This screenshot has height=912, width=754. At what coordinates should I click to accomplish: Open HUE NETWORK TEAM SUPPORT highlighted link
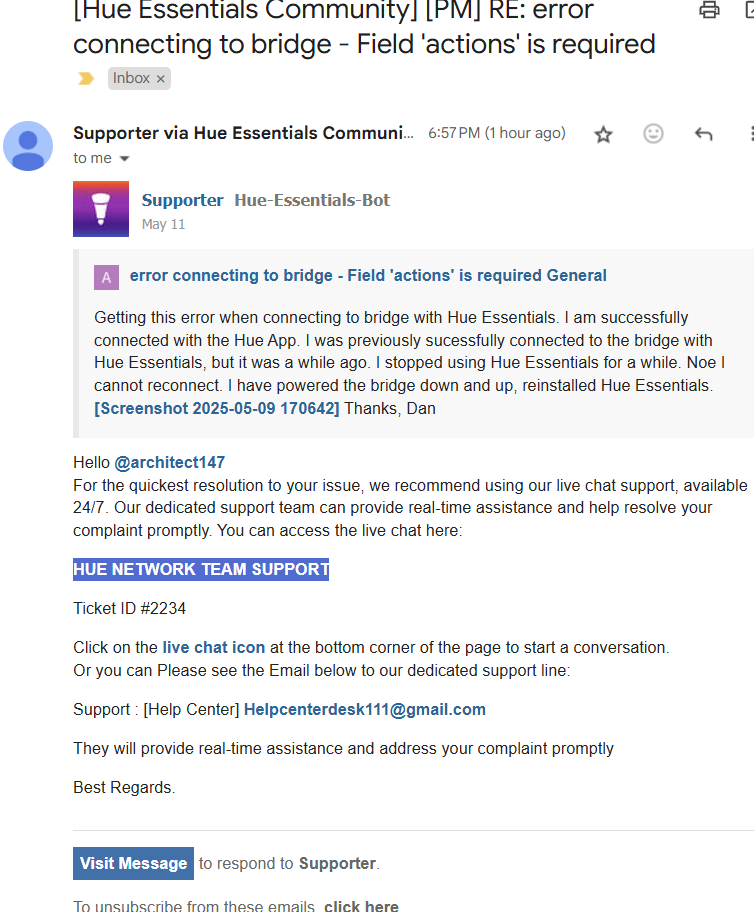coord(201,569)
